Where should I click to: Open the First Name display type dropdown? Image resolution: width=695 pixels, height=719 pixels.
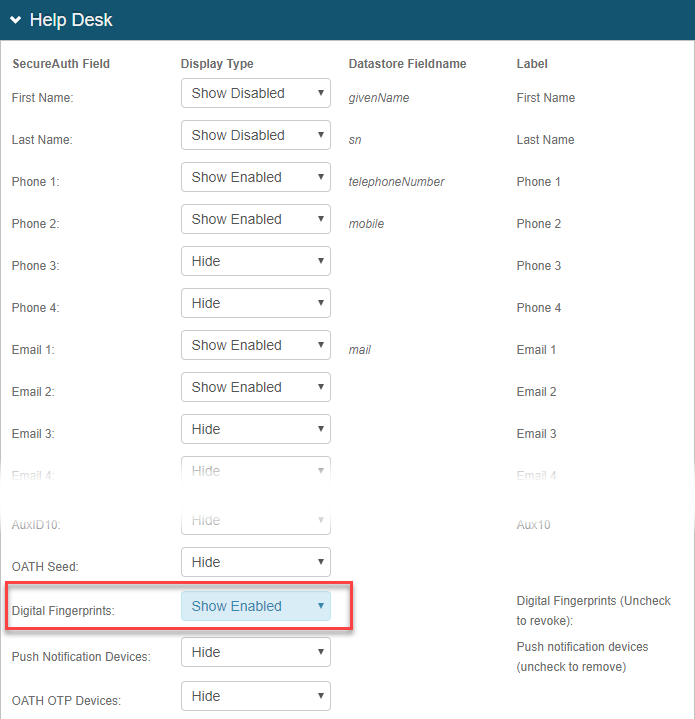point(255,94)
